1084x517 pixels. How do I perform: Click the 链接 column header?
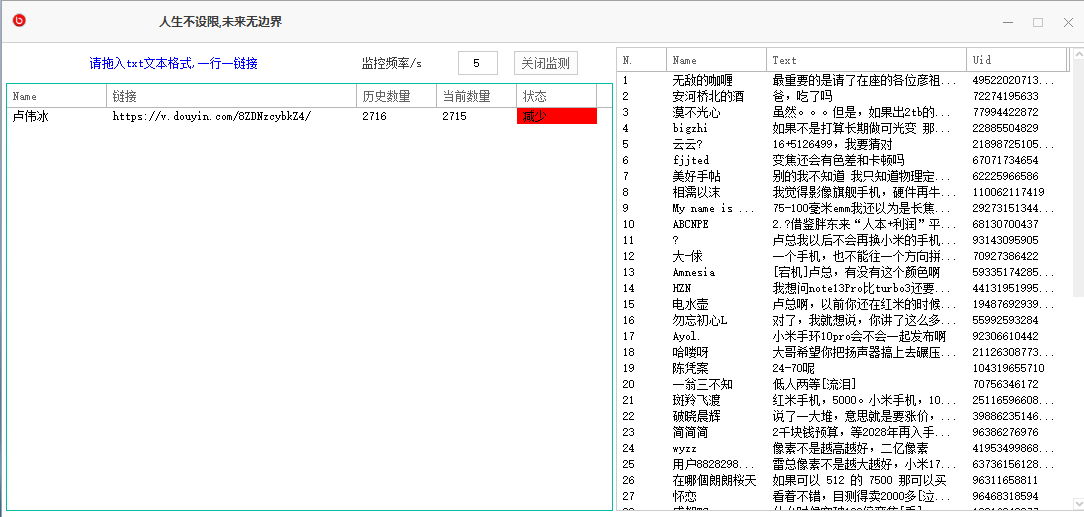[231, 96]
